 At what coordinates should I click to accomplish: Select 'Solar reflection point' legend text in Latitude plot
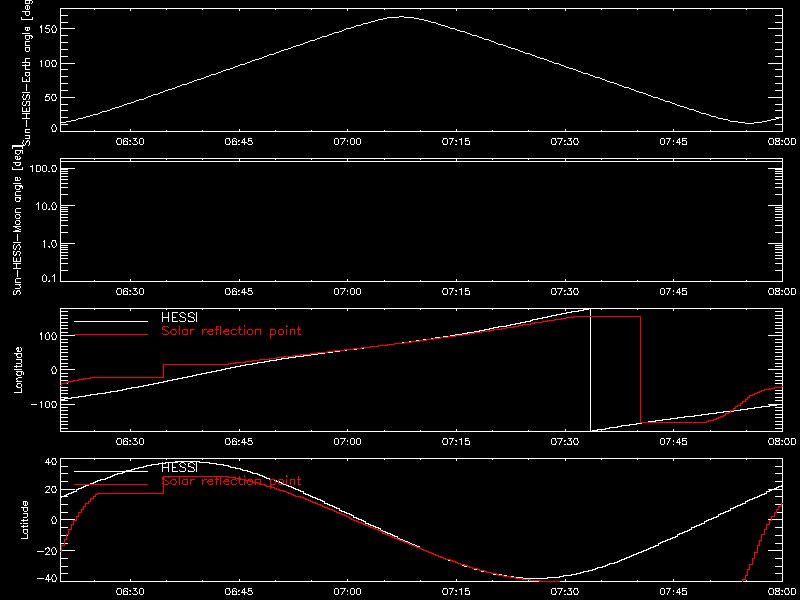[231, 481]
